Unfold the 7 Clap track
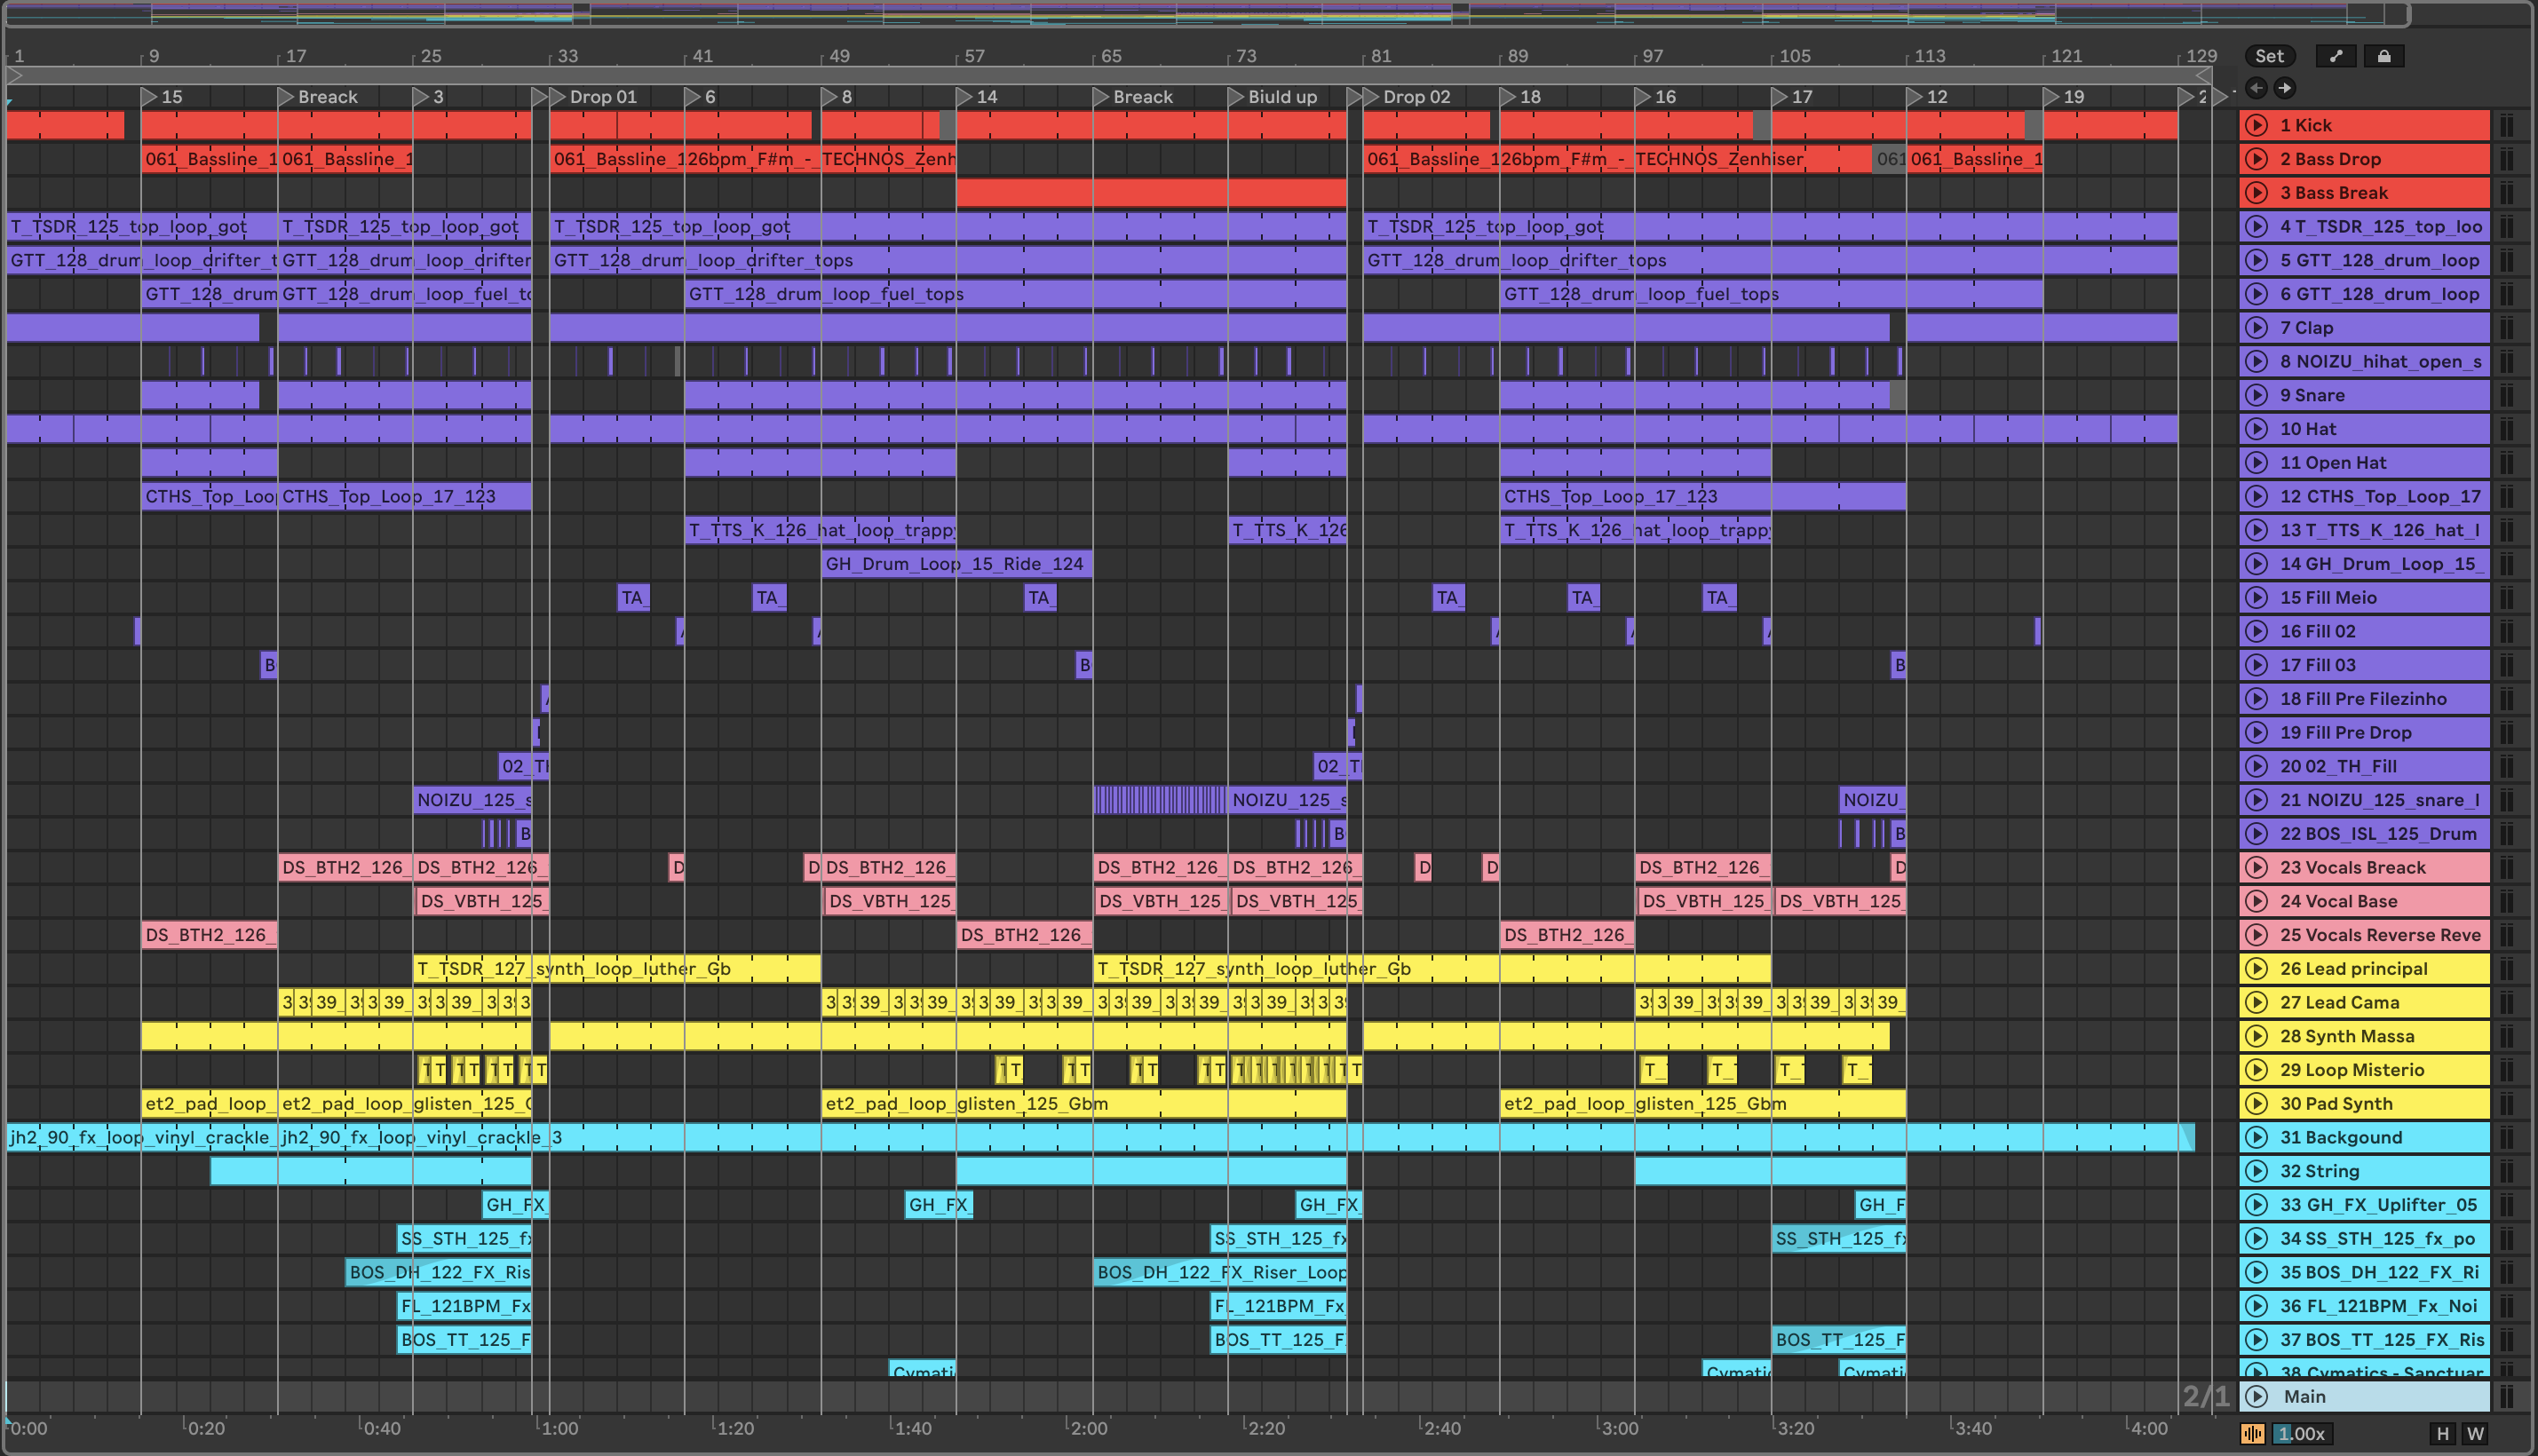2538x1456 pixels. [x=2256, y=328]
